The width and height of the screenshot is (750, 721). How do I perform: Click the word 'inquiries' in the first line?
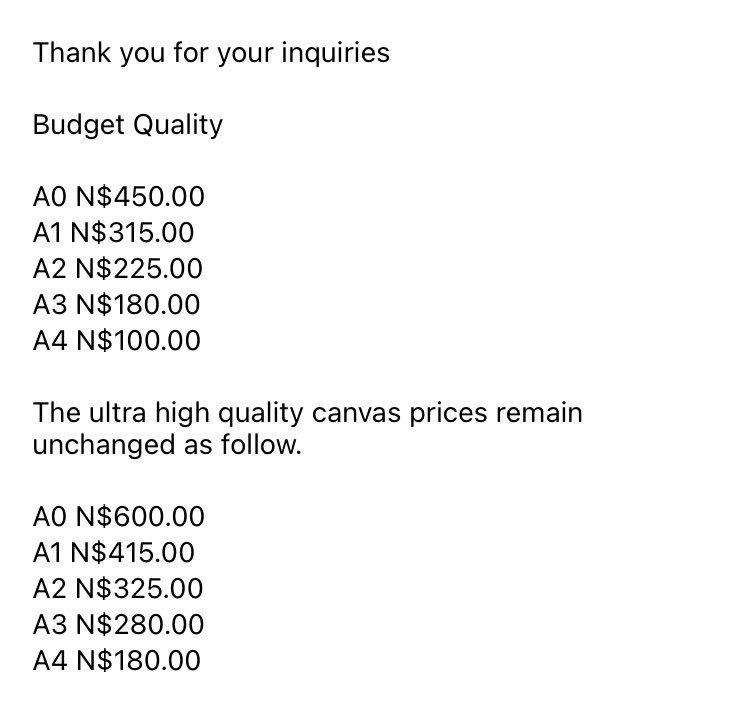pyautogui.click(x=335, y=53)
